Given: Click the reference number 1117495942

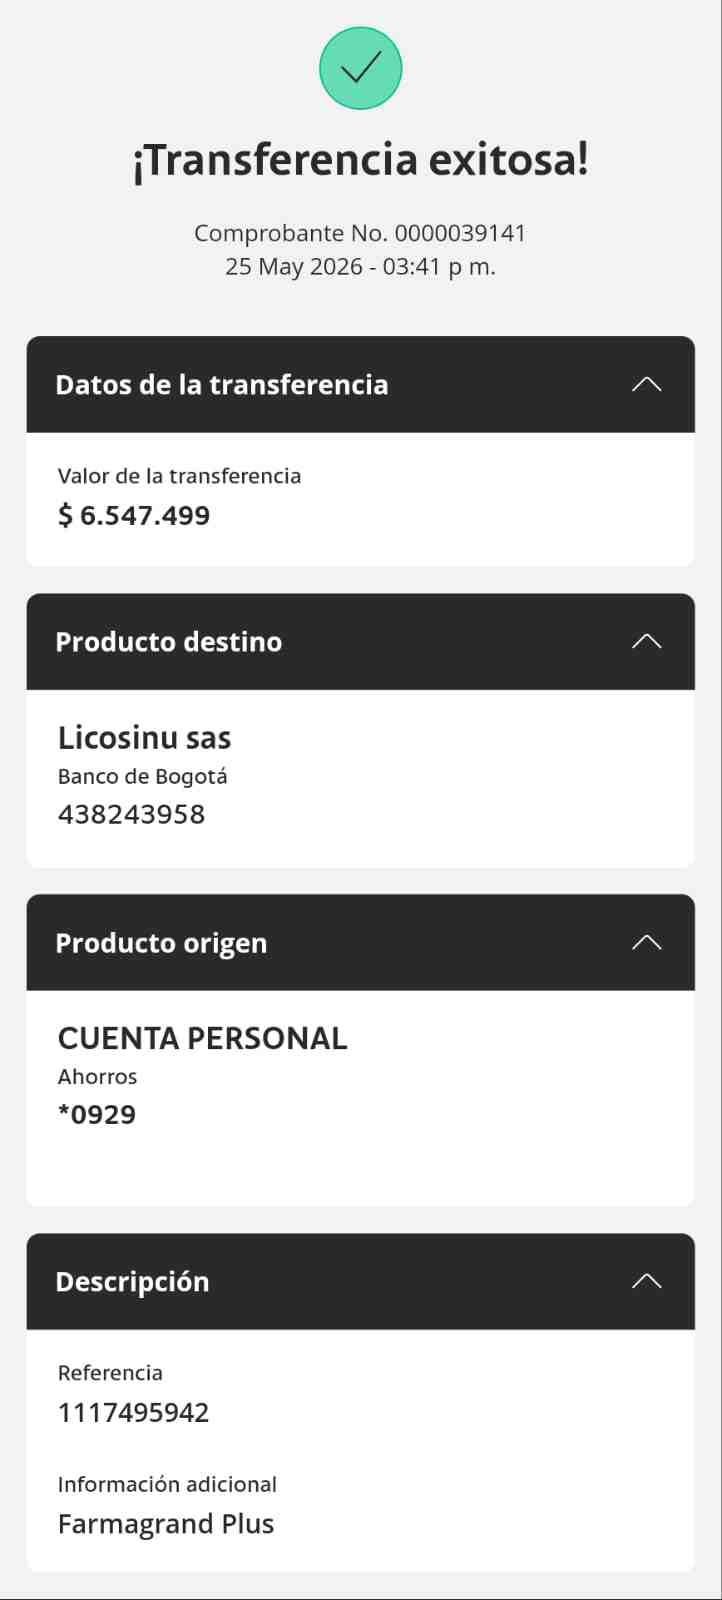Looking at the screenshot, I should [134, 1413].
